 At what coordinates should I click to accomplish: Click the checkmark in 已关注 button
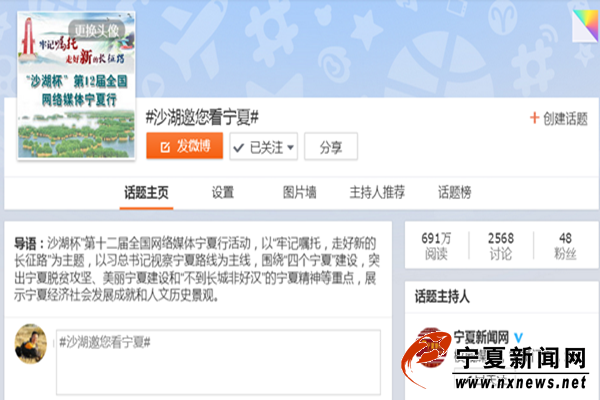click(x=238, y=147)
